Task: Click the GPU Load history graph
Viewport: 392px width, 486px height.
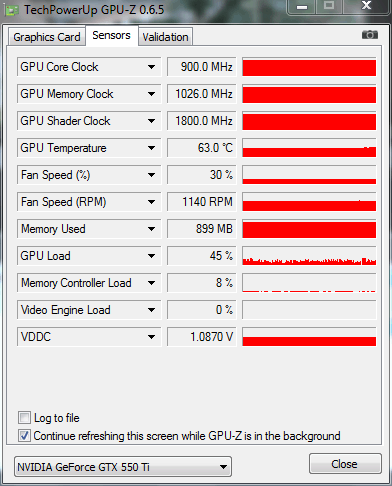Action: pyautogui.click(x=309, y=256)
